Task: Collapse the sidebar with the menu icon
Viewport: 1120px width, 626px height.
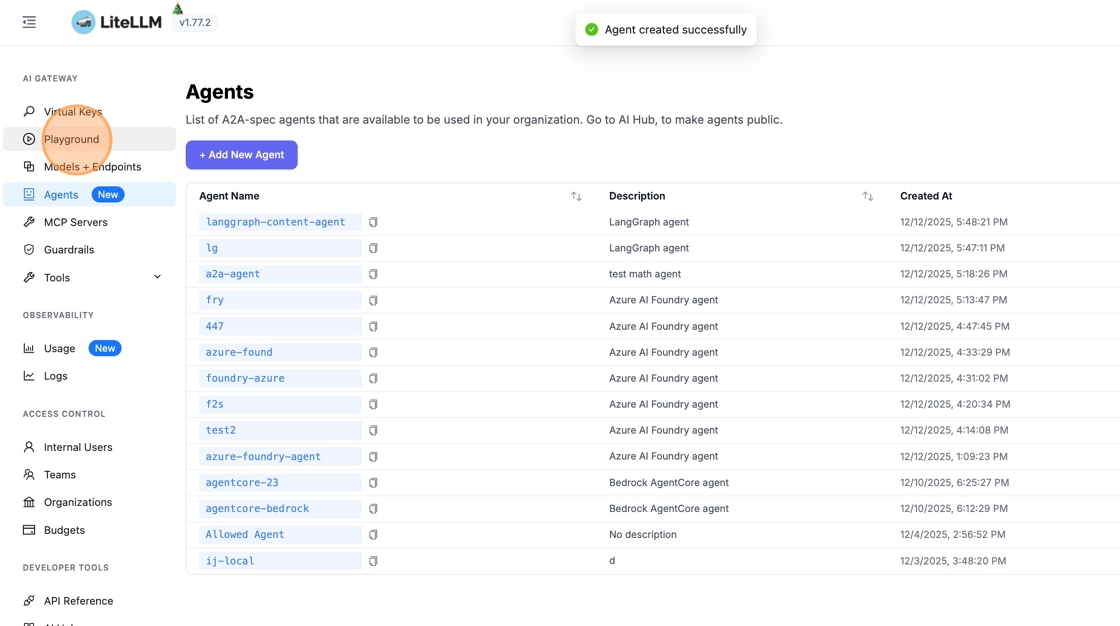Action: click(x=29, y=22)
